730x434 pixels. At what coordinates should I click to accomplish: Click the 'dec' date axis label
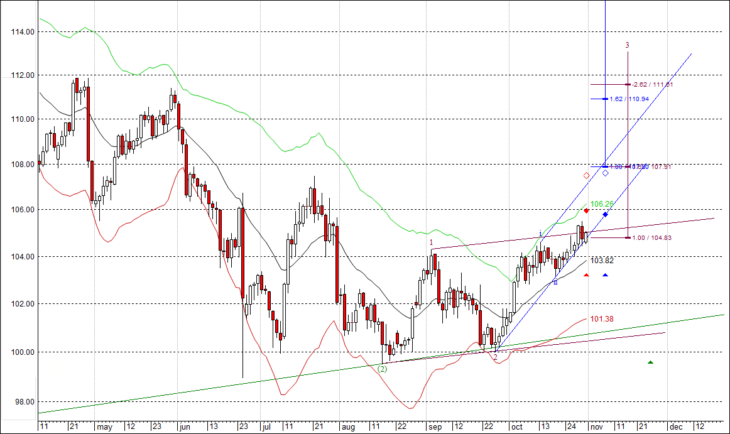pos(676,427)
